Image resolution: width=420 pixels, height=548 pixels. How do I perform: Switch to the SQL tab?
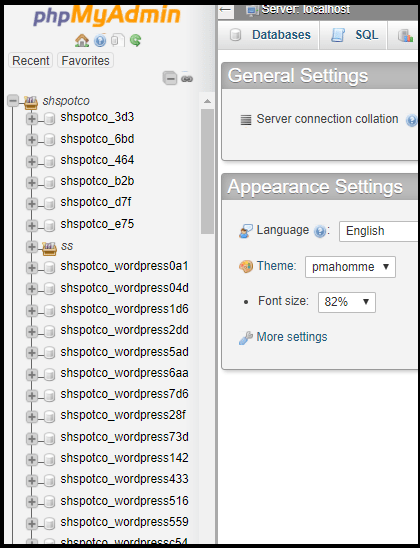coord(353,35)
